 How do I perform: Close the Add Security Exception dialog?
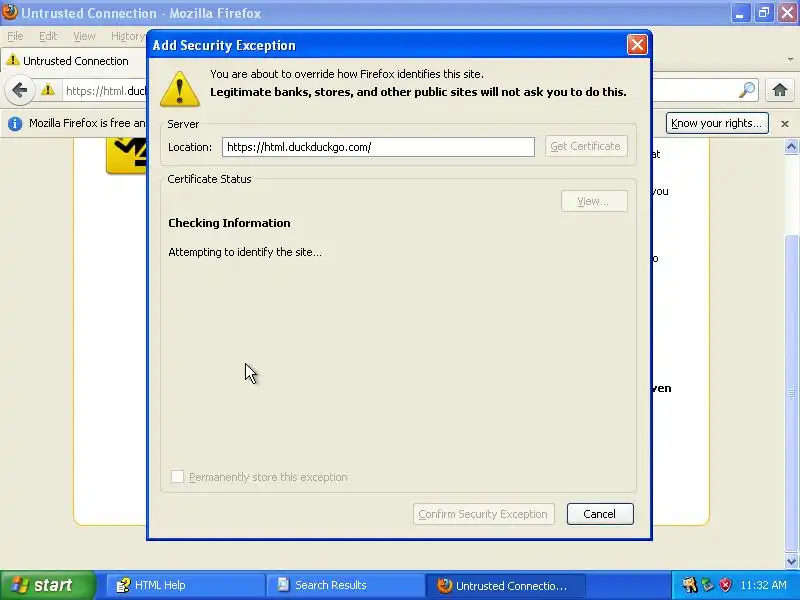tap(637, 45)
